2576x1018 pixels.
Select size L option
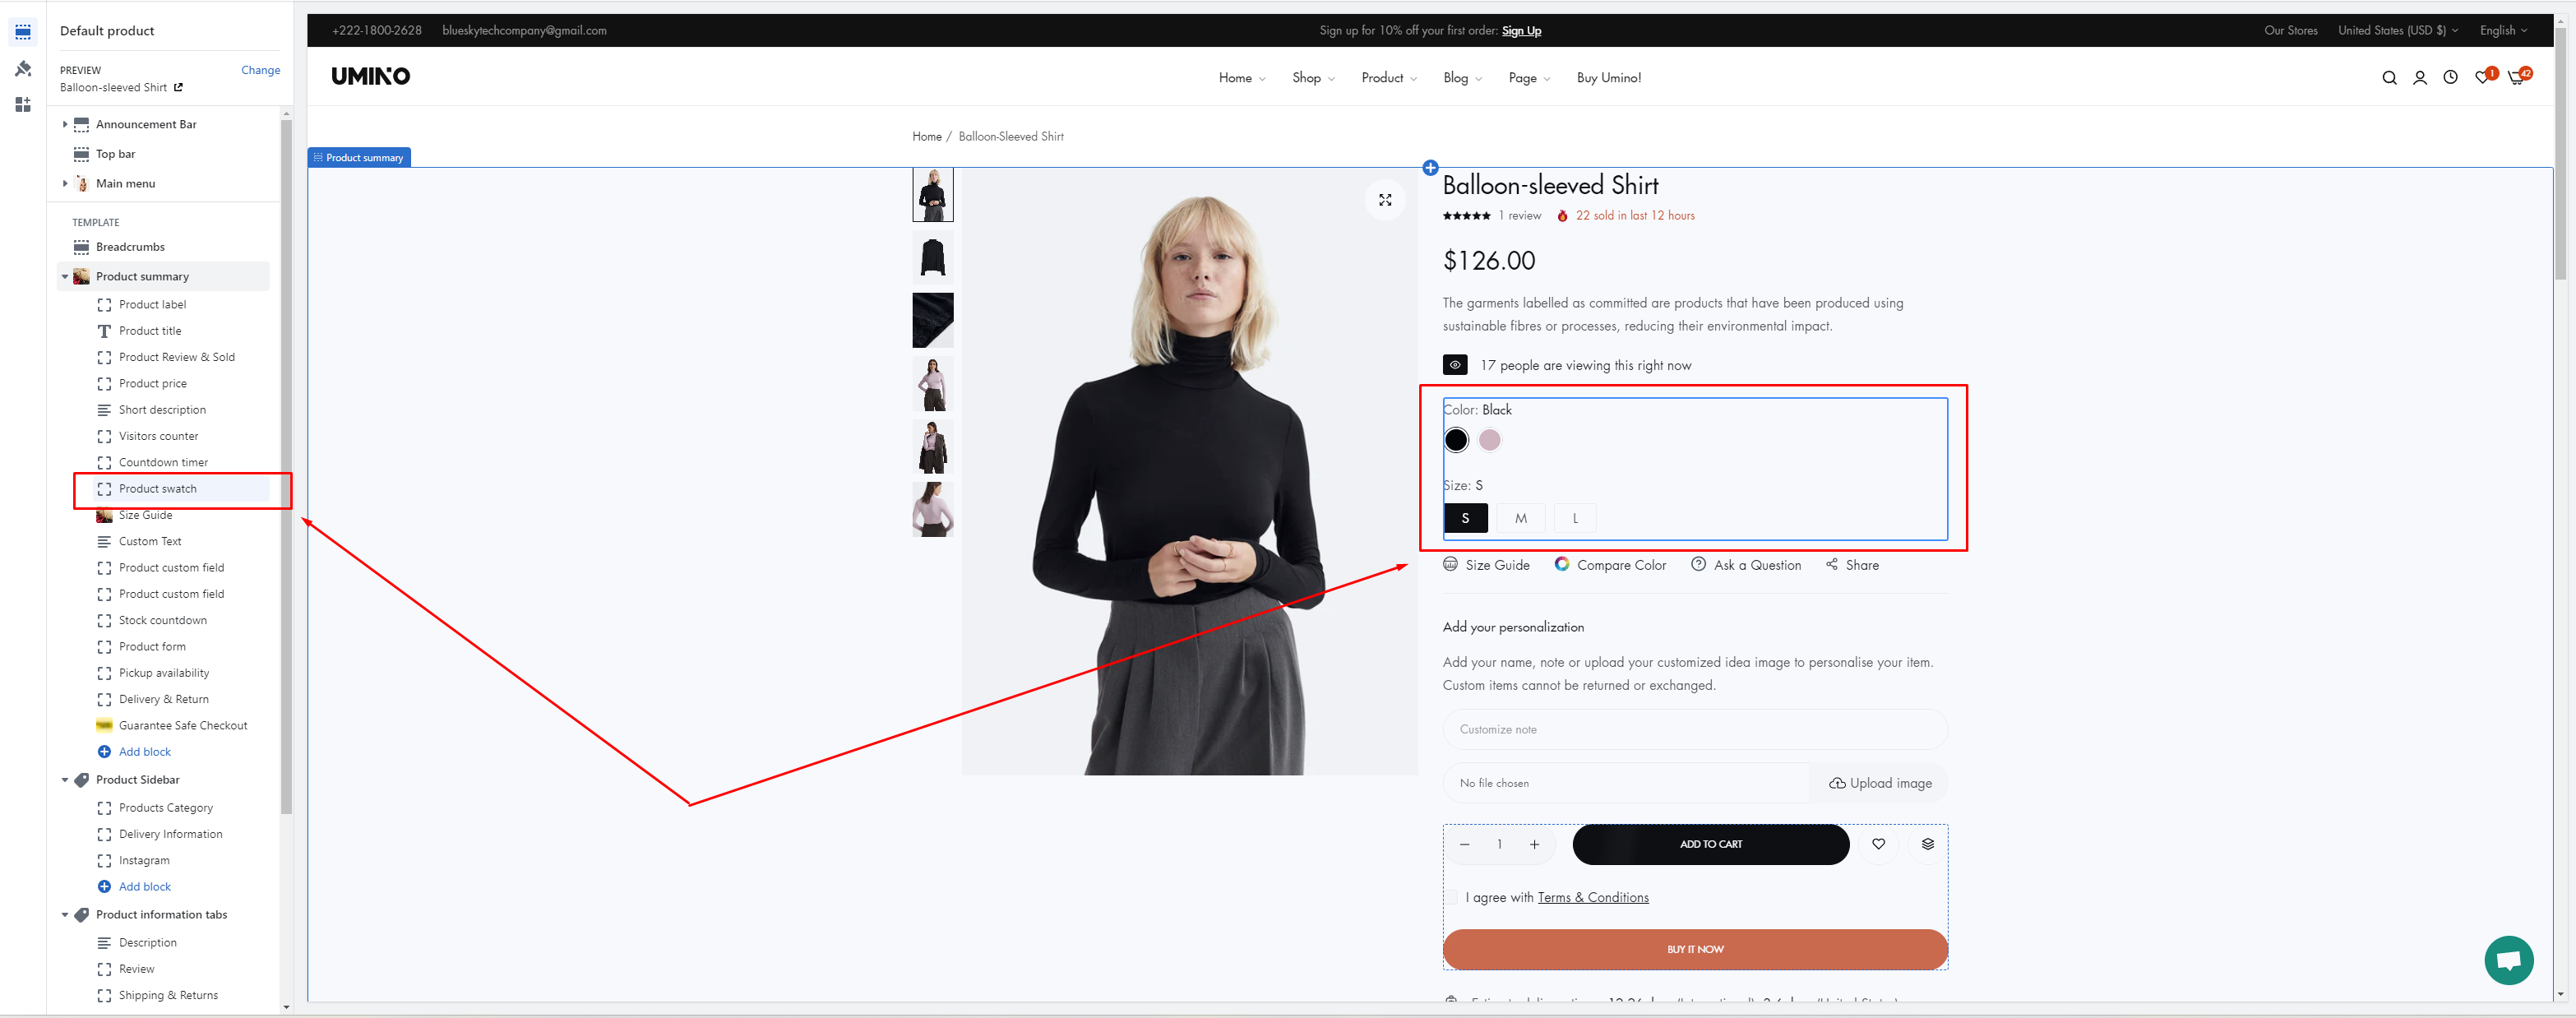click(1575, 518)
